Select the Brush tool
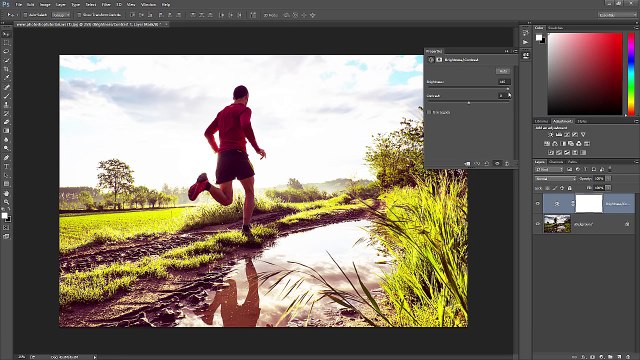The width and height of the screenshot is (640, 360). [6, 96]
